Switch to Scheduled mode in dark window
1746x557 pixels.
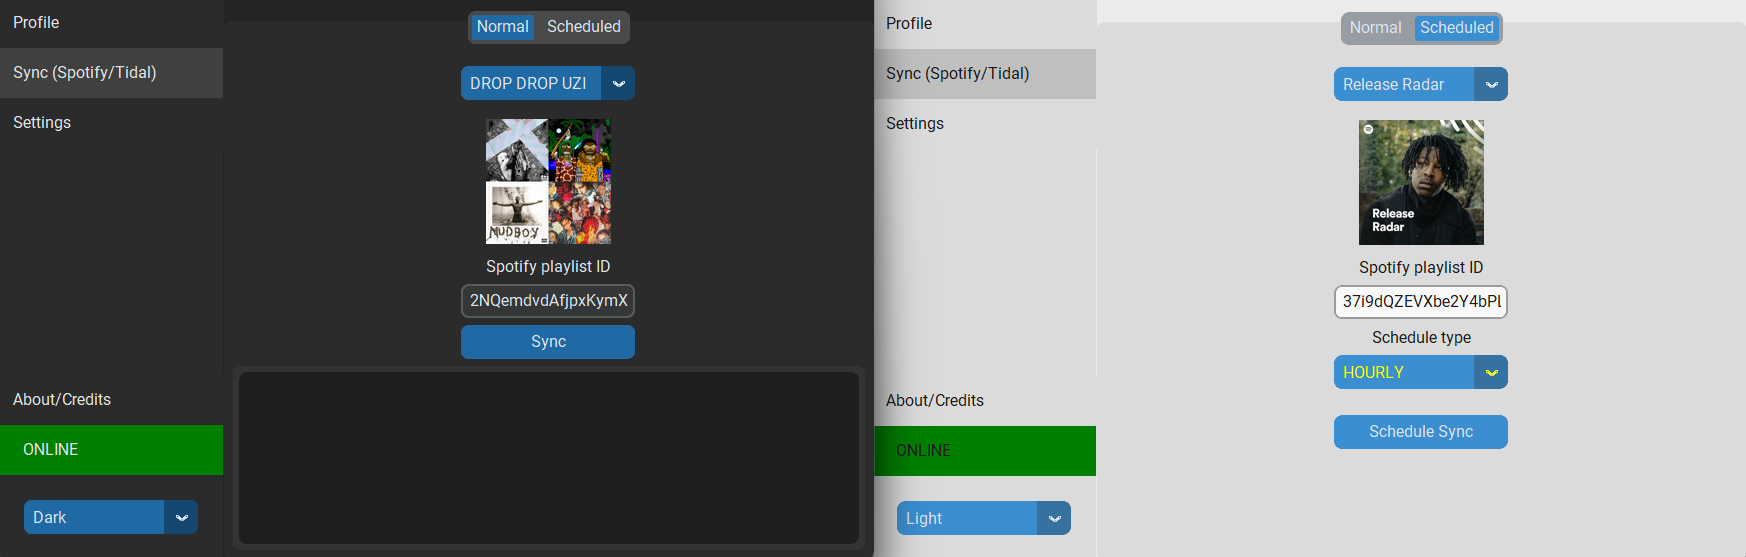[x=583, y=27]
